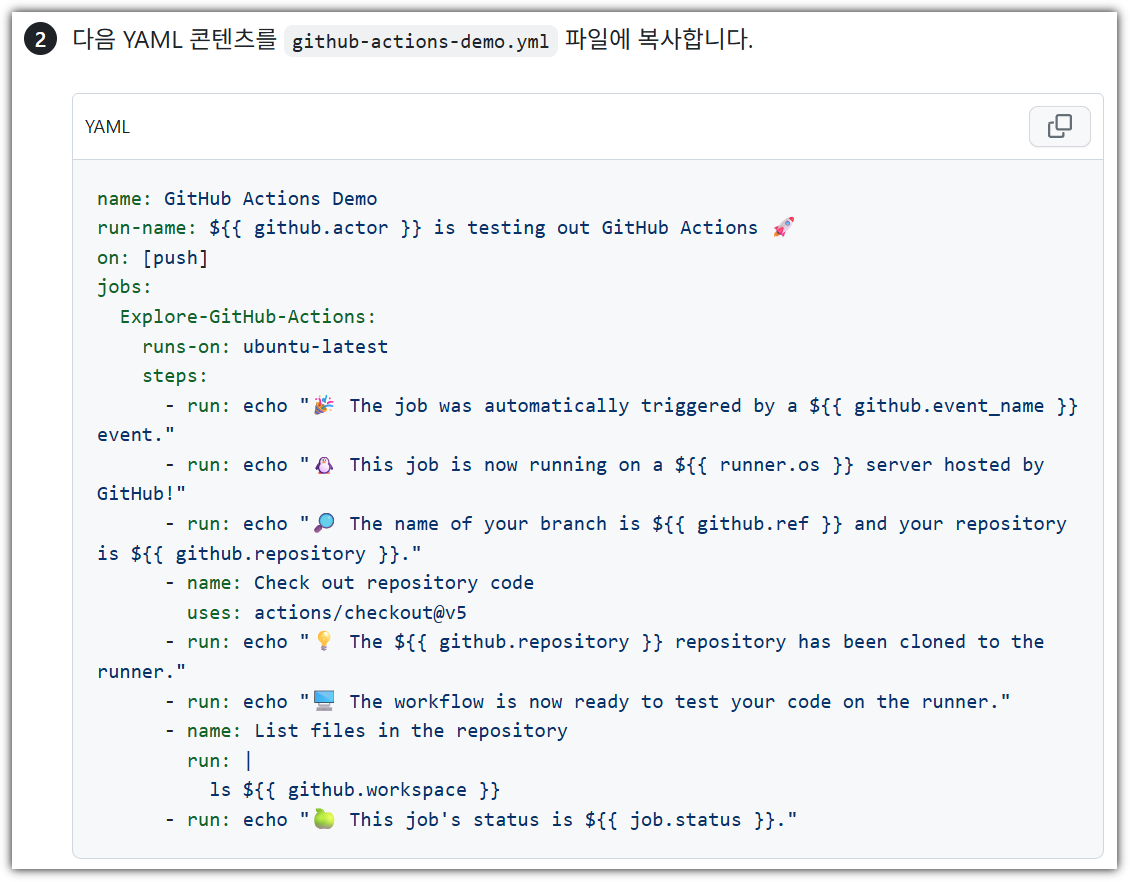This screenshot has height=882, width=1130.
Task: Click the Korean instruction text '다음 YAML 콘텐츠를'
Action: click(174, 39)
